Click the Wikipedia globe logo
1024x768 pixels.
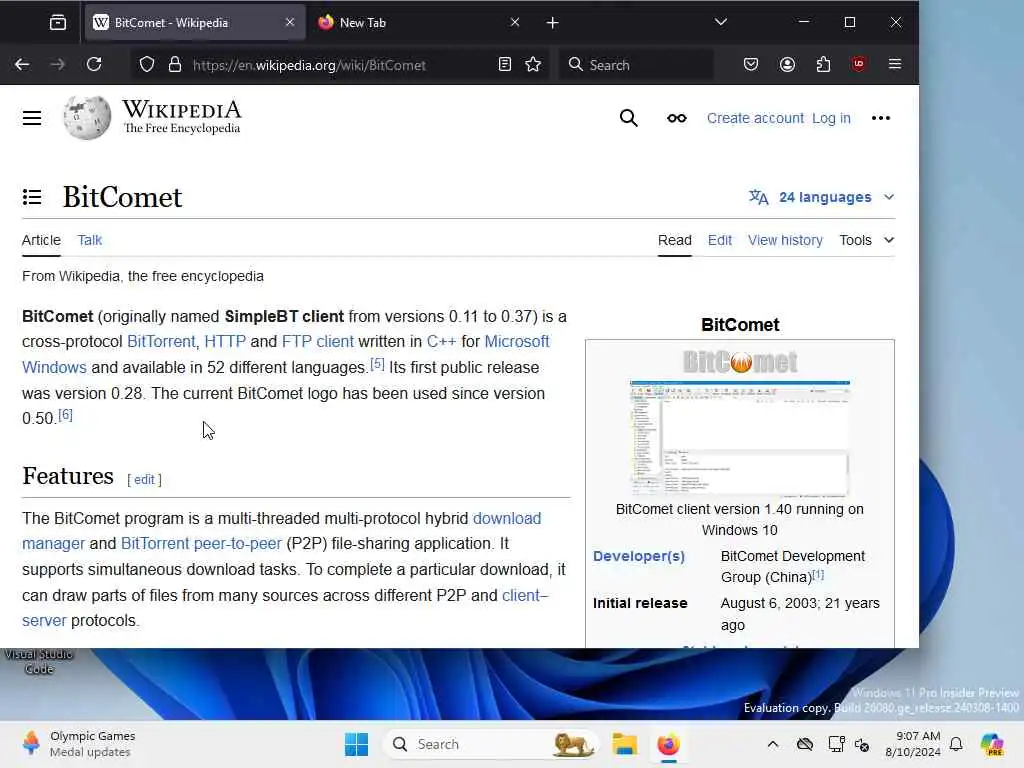pos(87,118)
